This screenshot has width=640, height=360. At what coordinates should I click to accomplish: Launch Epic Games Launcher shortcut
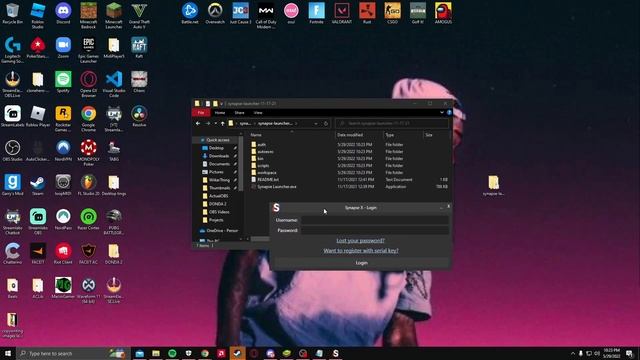click(x=88, y=50)
